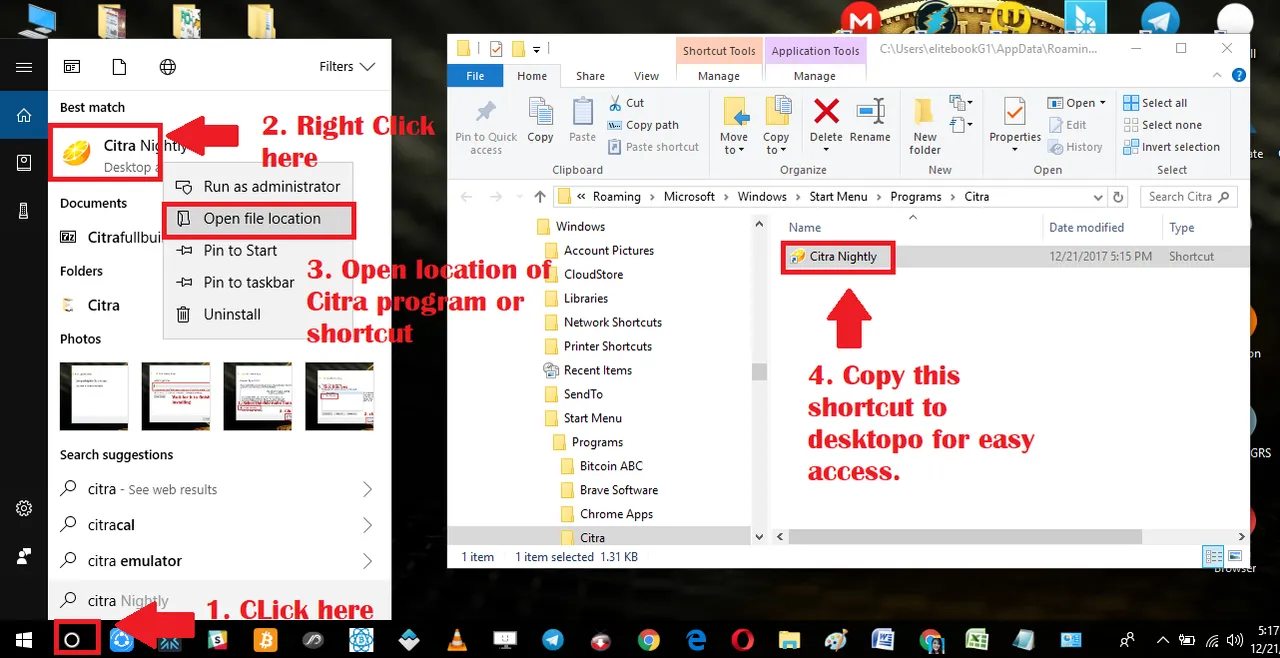The image size is (1280, 658).
Task: Click Select none in ribbon
Action: coord(1162,125)
